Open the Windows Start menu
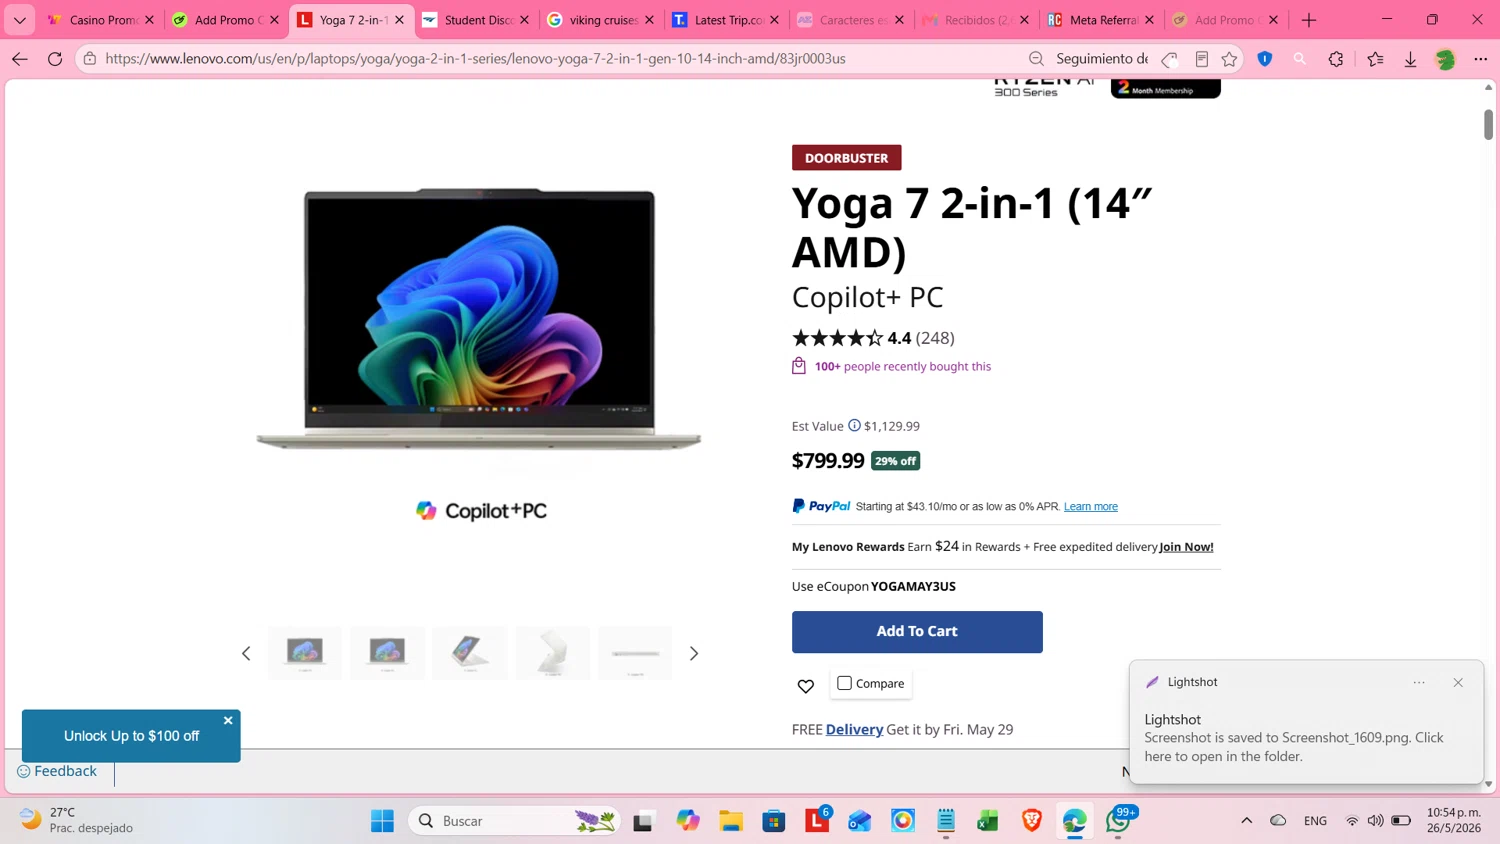1500x844 pixels. (x=382, y=821)
